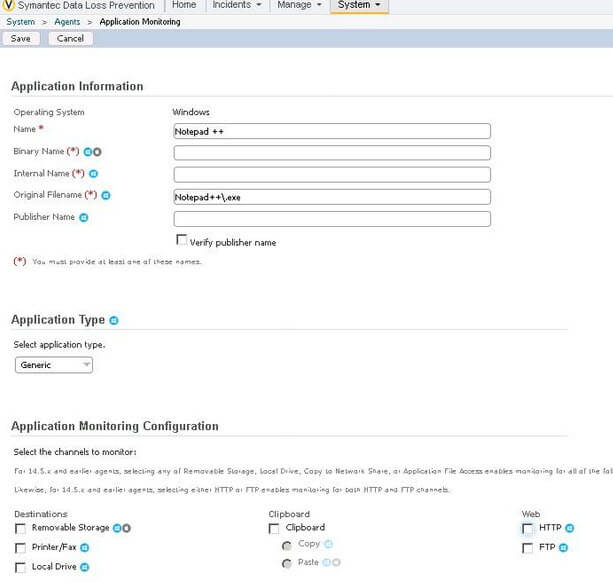The image size is (613, 583).
Task: Open Clipboard Paste blue info icon
Action: click(326, 562)
